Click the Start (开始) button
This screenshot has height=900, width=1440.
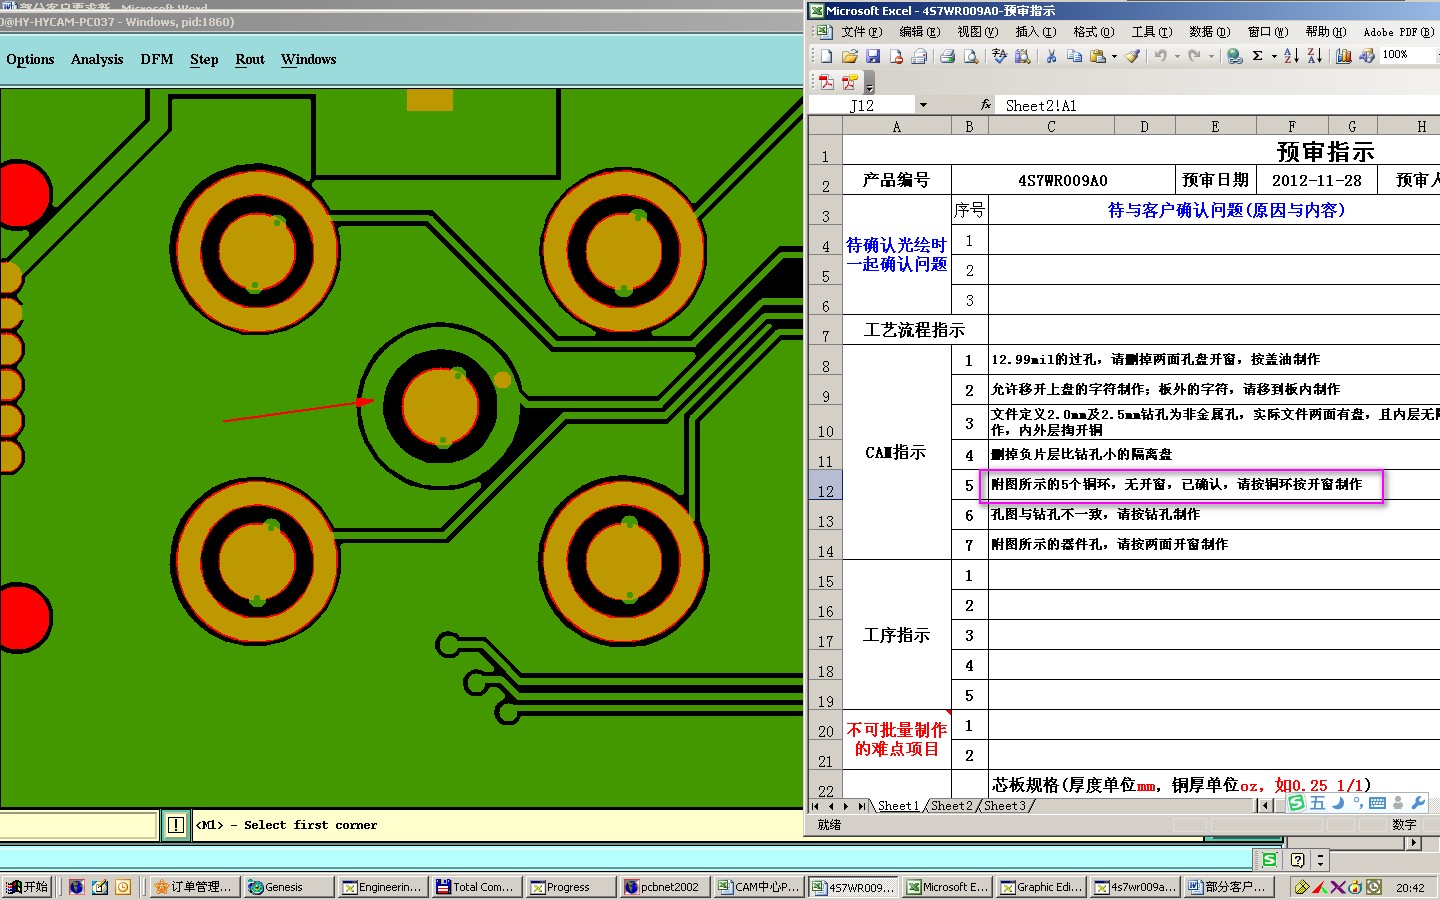click(28, 887)
